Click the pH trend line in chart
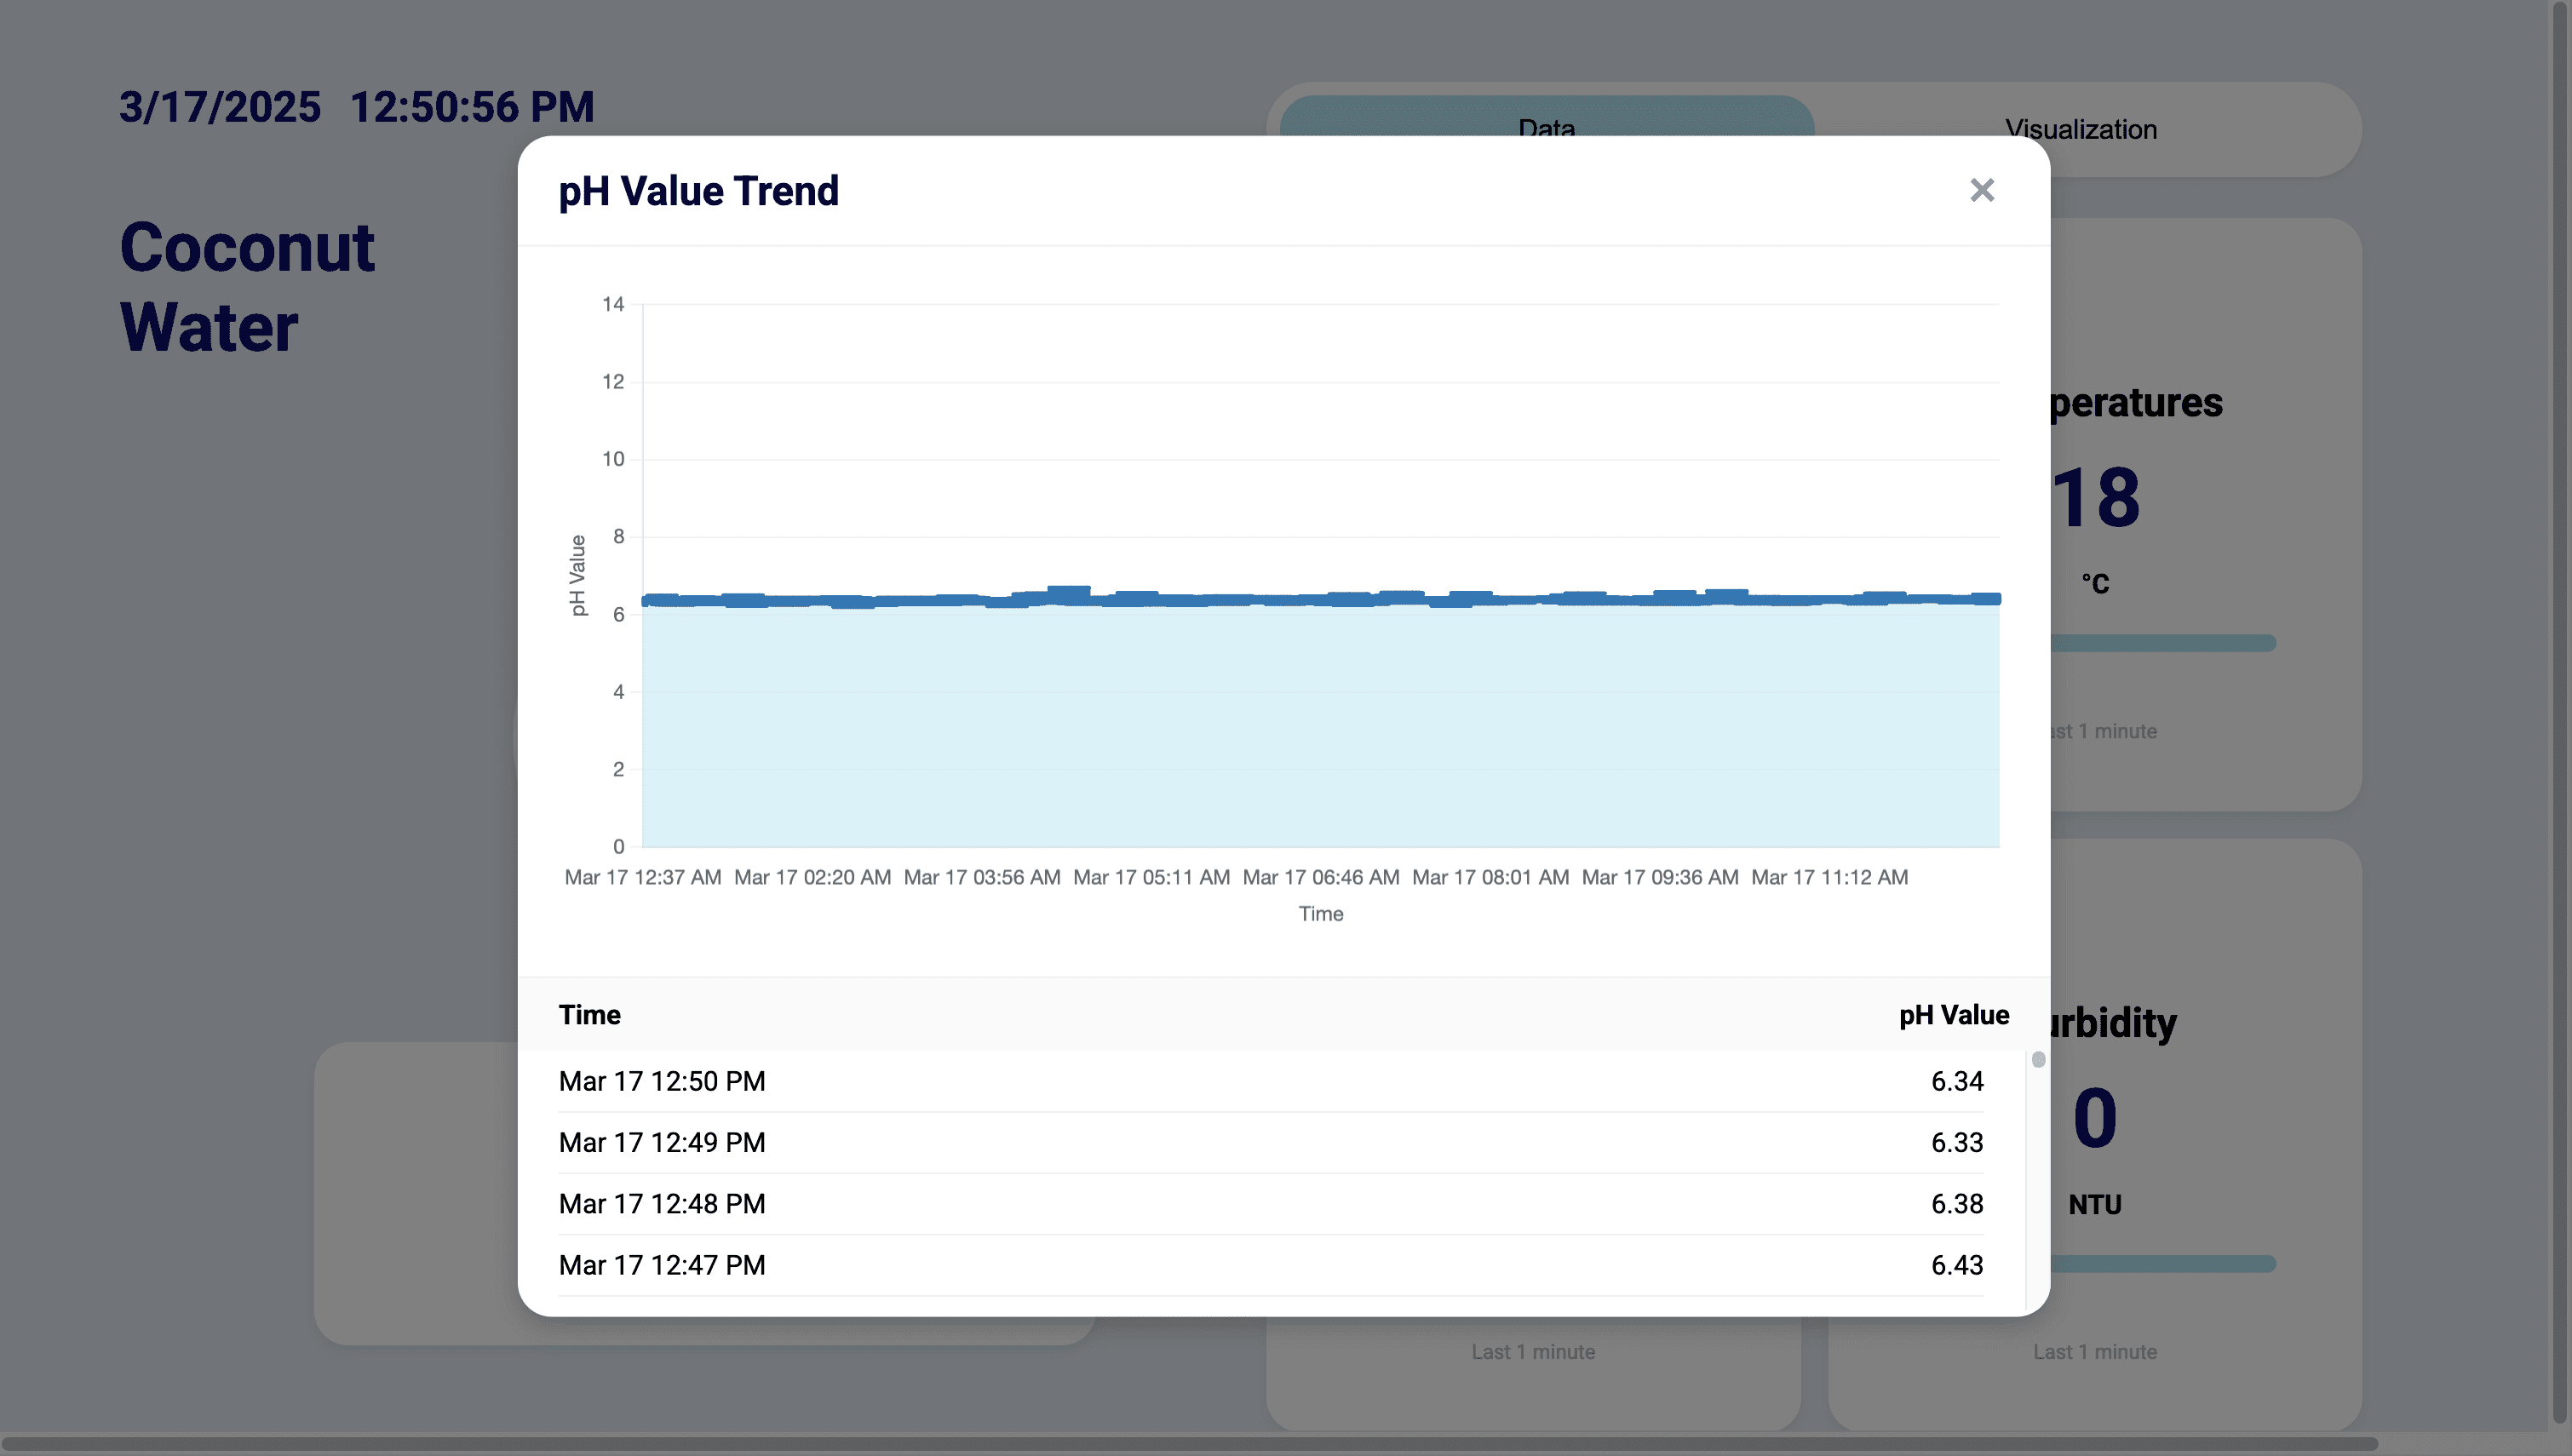This screenshot has height=1456, width=2572. [1320, 599]
